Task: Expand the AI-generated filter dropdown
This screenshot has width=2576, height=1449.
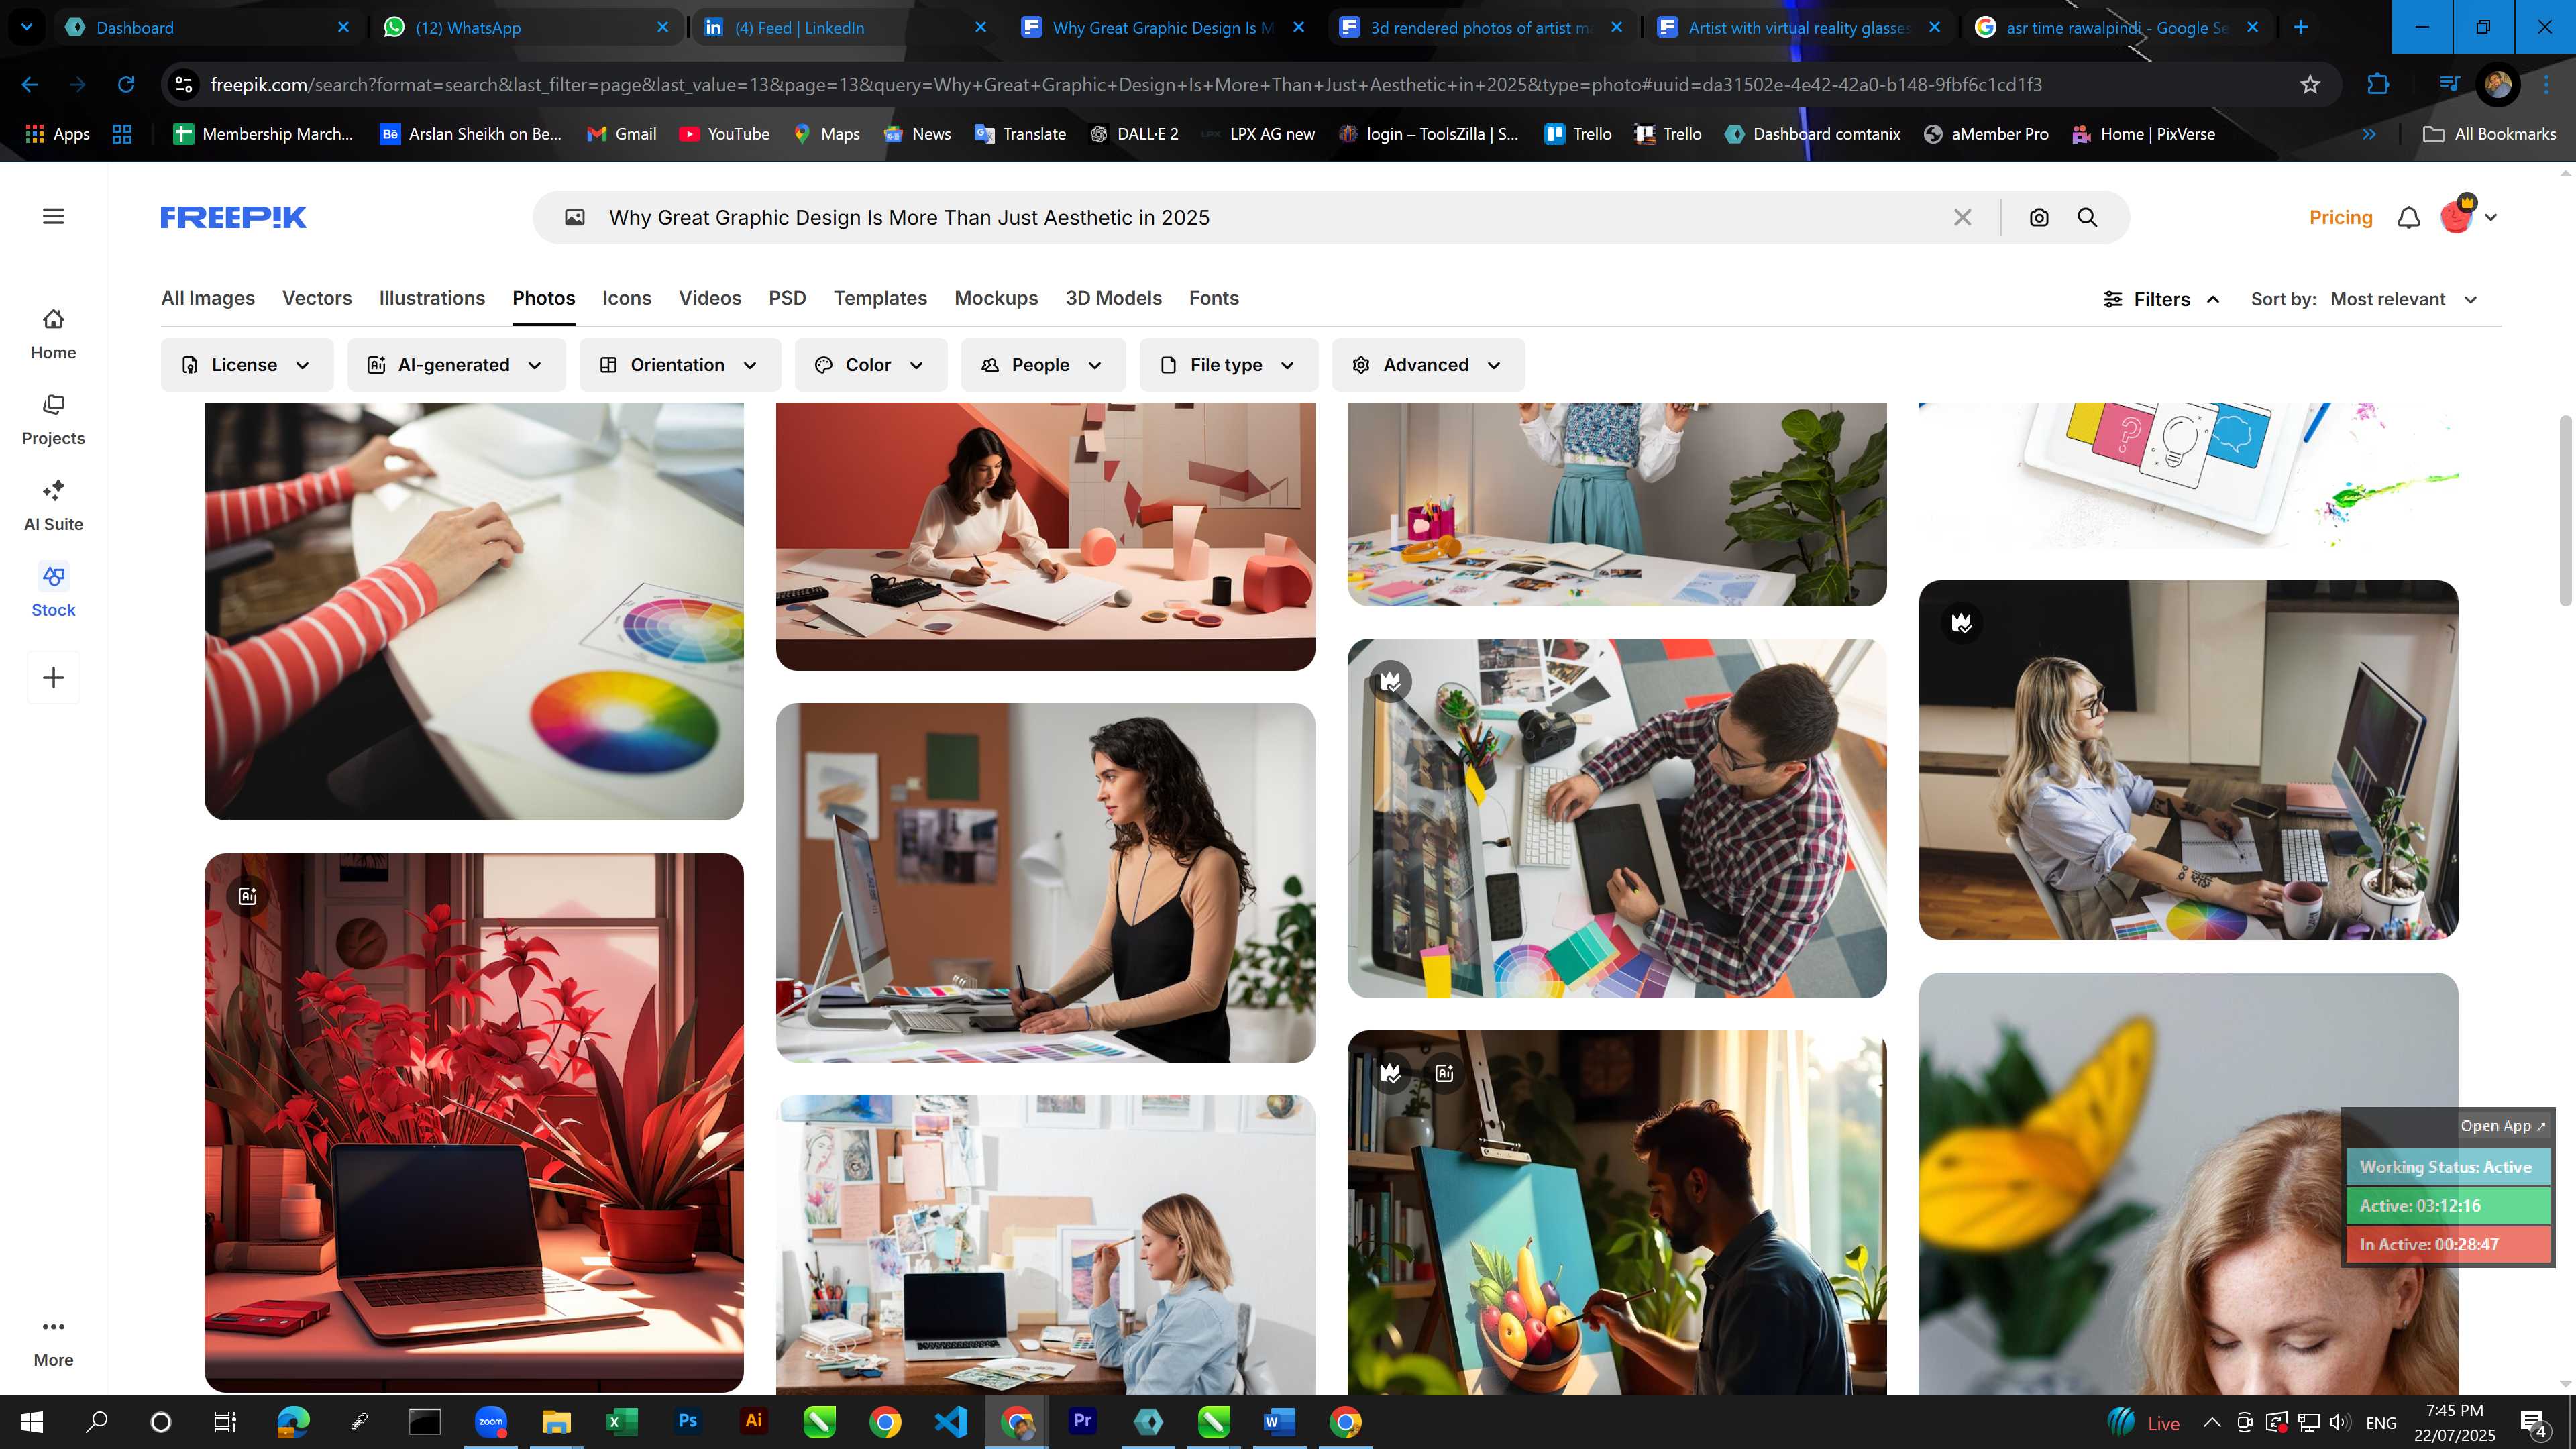Action: coord(456,365)
